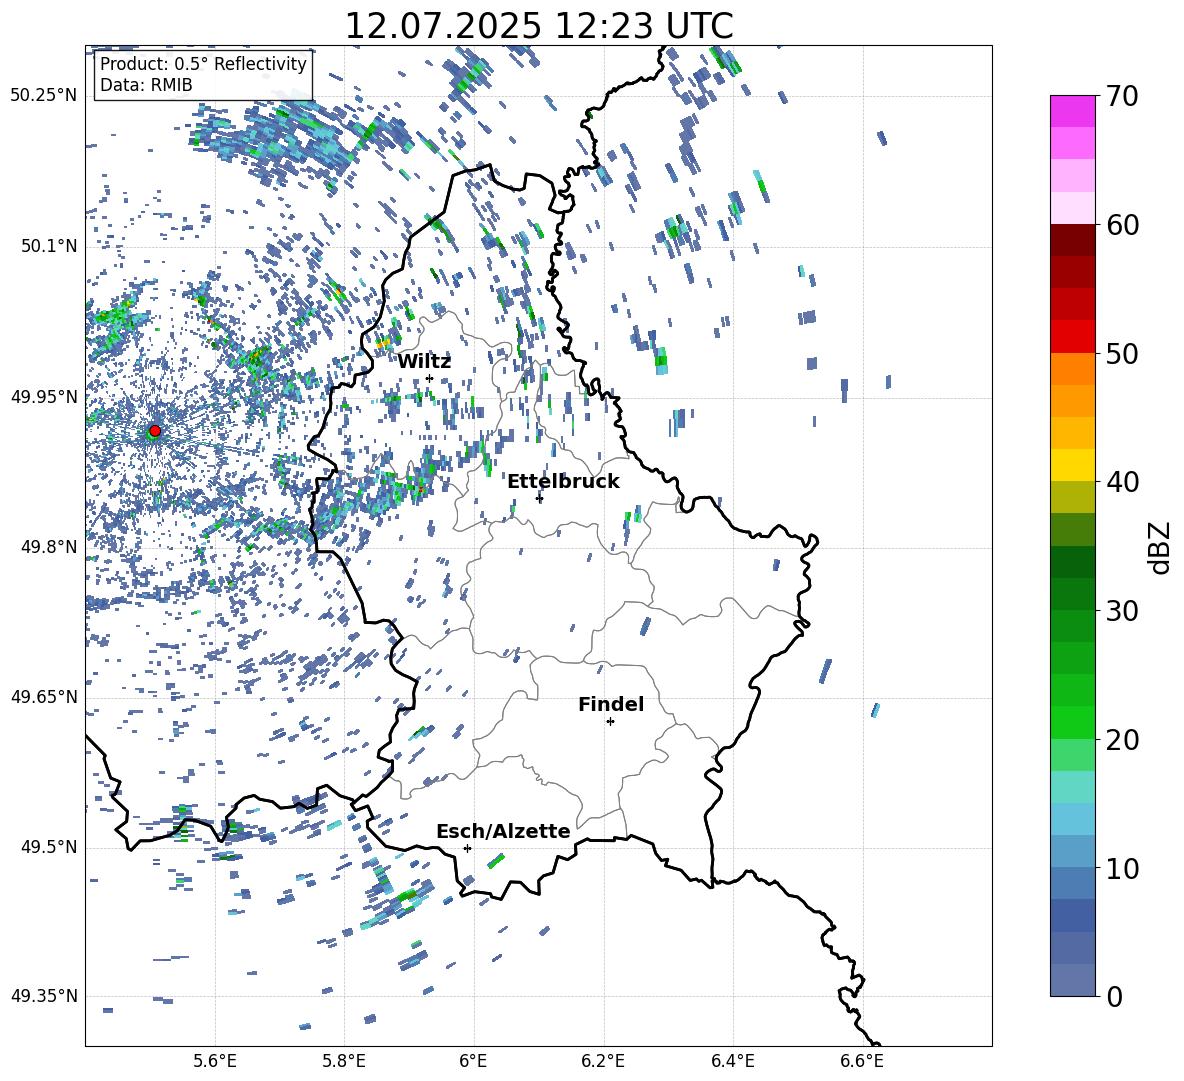
Task: Click the Wiltz station cross marker
Action: click(x=430, y=378)
